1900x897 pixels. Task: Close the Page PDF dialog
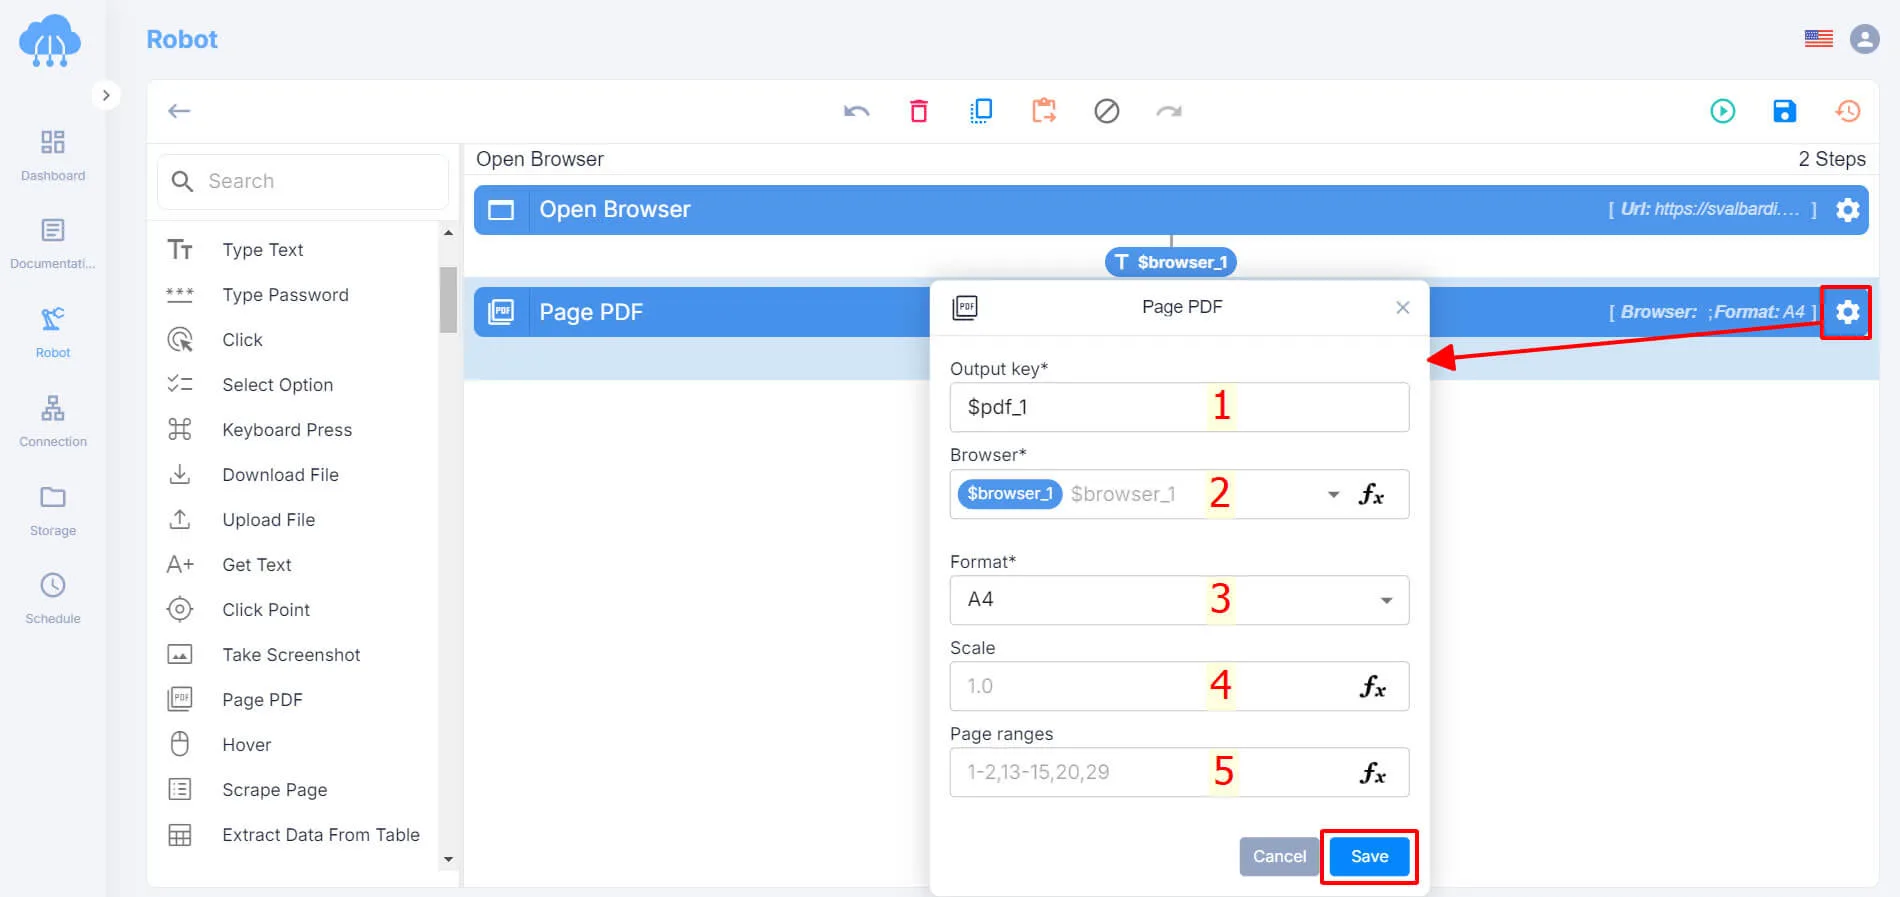(1402, 307)
